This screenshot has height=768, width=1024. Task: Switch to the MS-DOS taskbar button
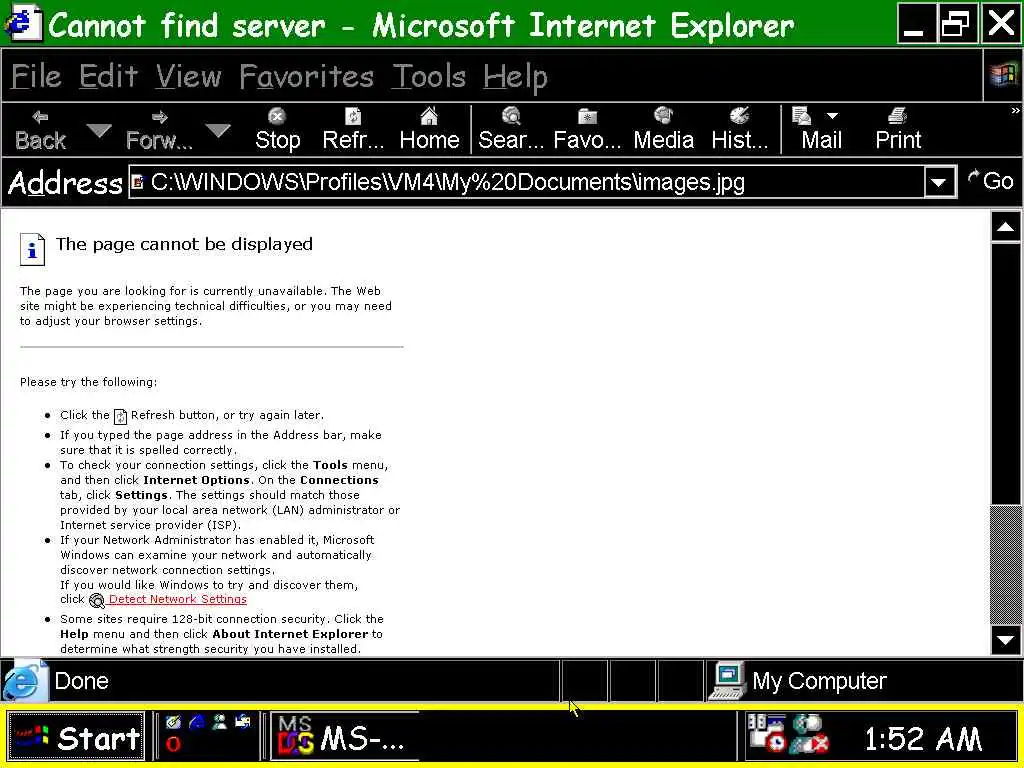344,738
